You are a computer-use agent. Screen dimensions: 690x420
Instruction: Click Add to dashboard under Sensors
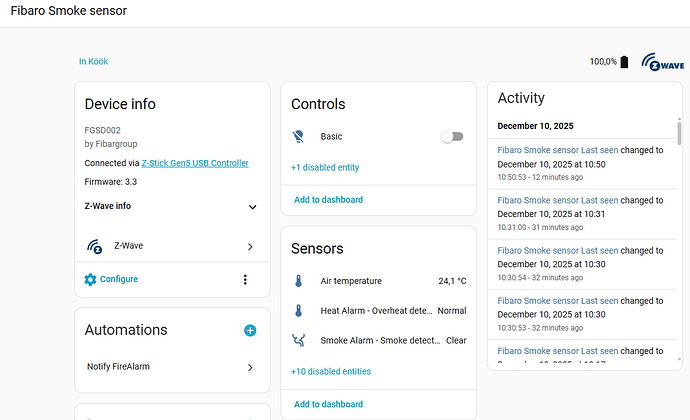pos(328,404)
